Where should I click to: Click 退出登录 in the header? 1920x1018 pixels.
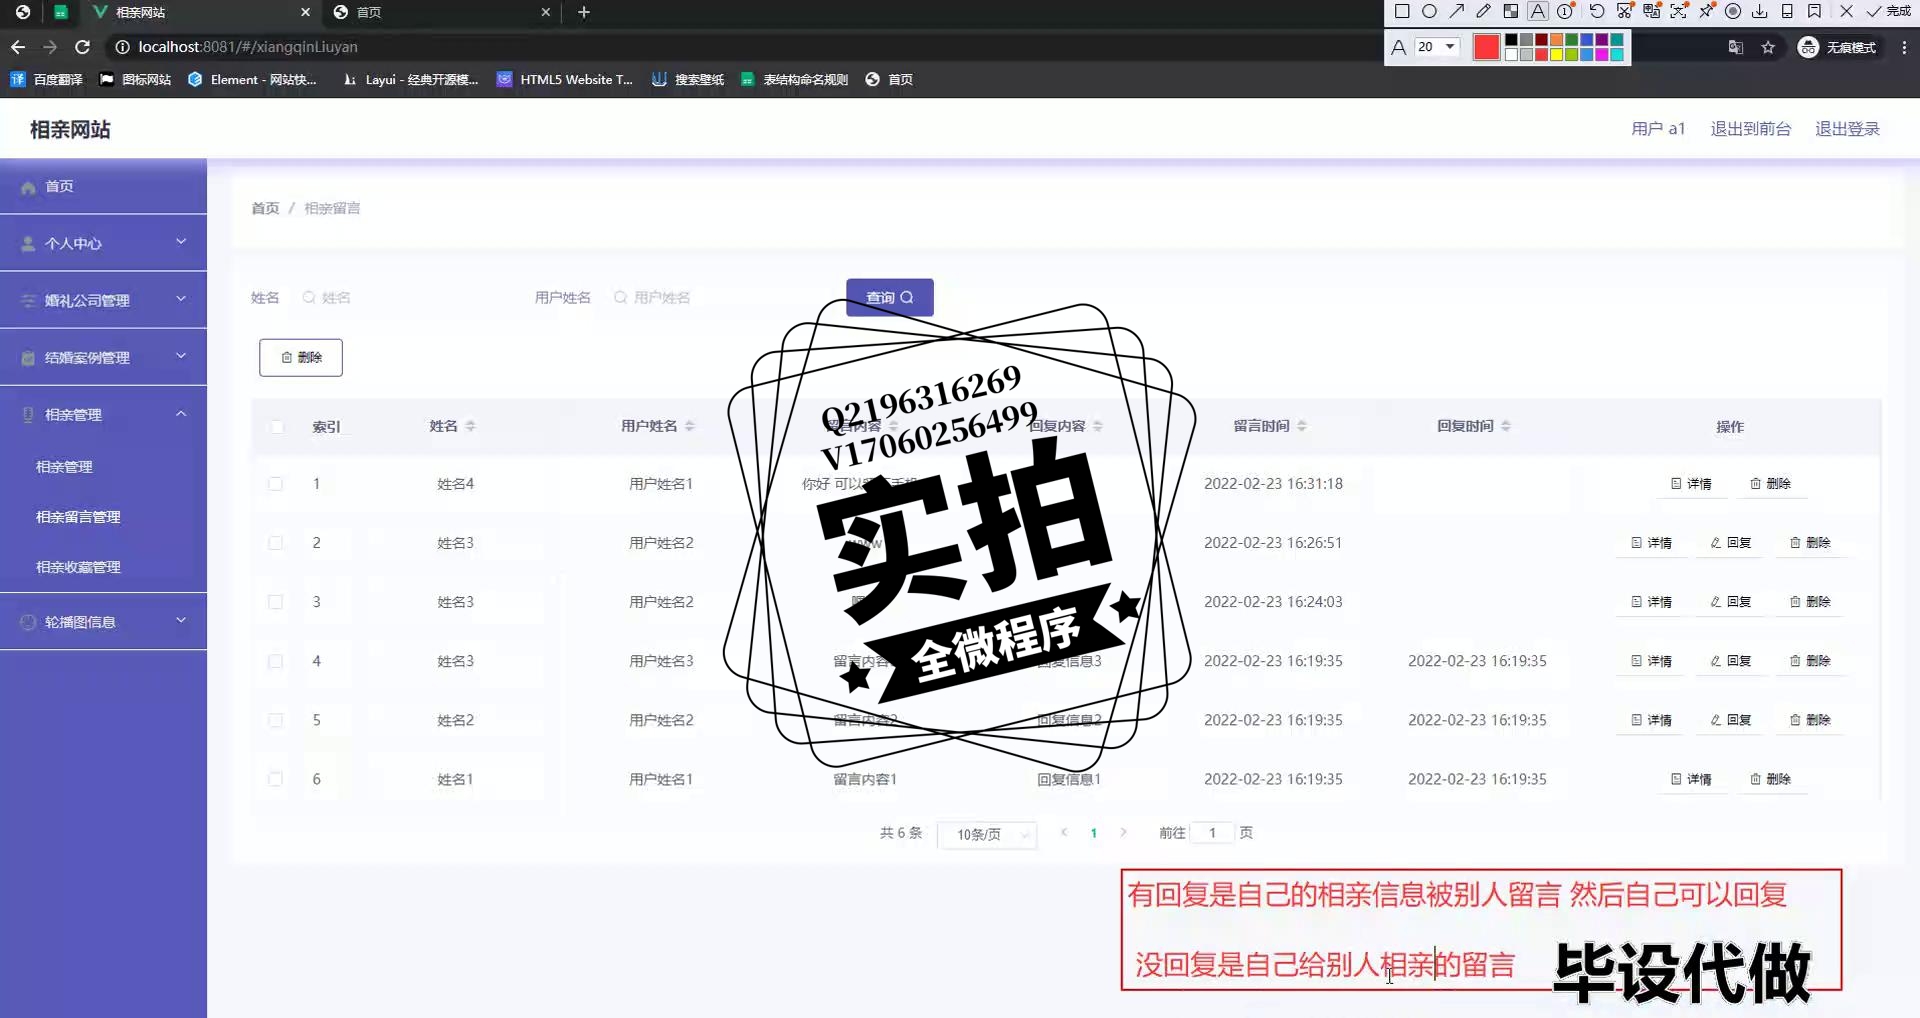1847,129
